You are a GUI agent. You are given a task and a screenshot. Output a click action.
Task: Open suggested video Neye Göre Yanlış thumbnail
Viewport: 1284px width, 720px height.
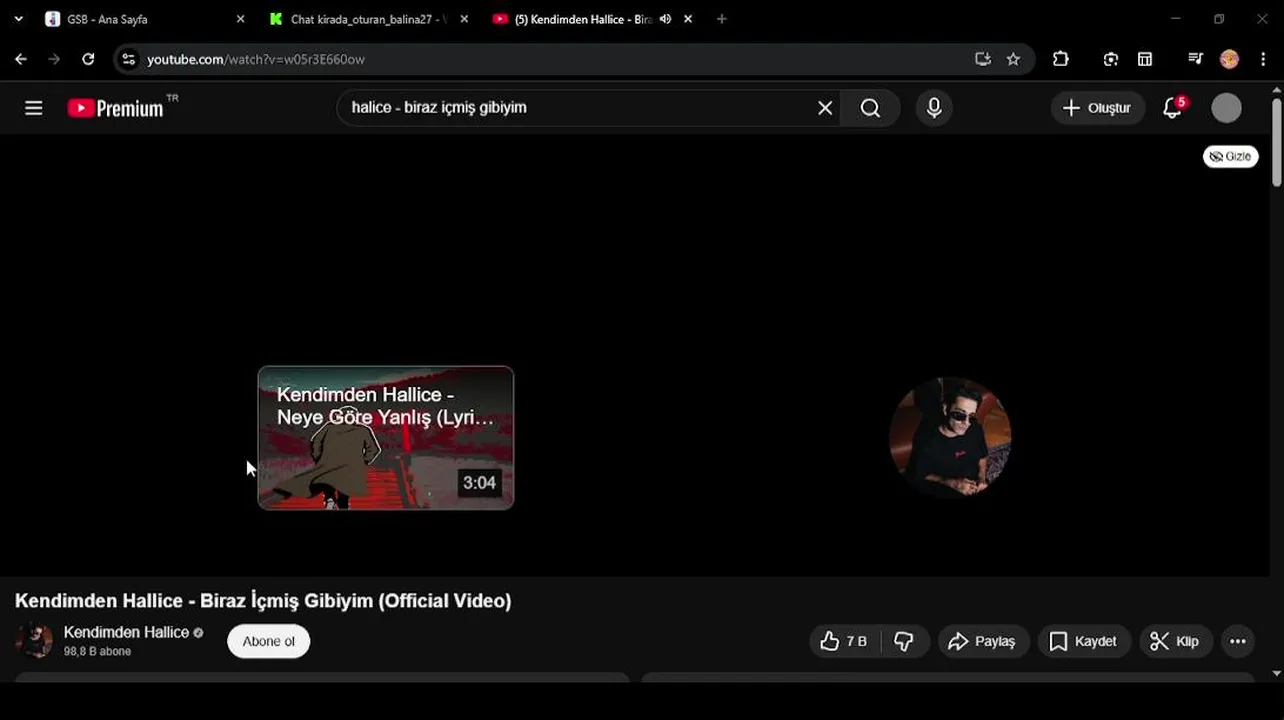[386, 438]
